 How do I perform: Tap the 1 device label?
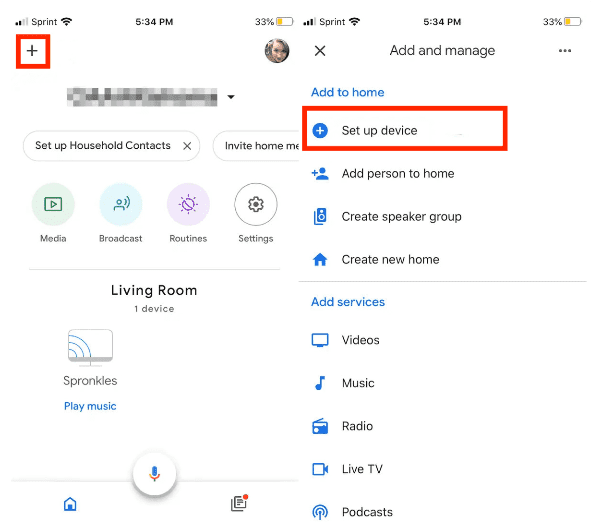coord(154,309)
